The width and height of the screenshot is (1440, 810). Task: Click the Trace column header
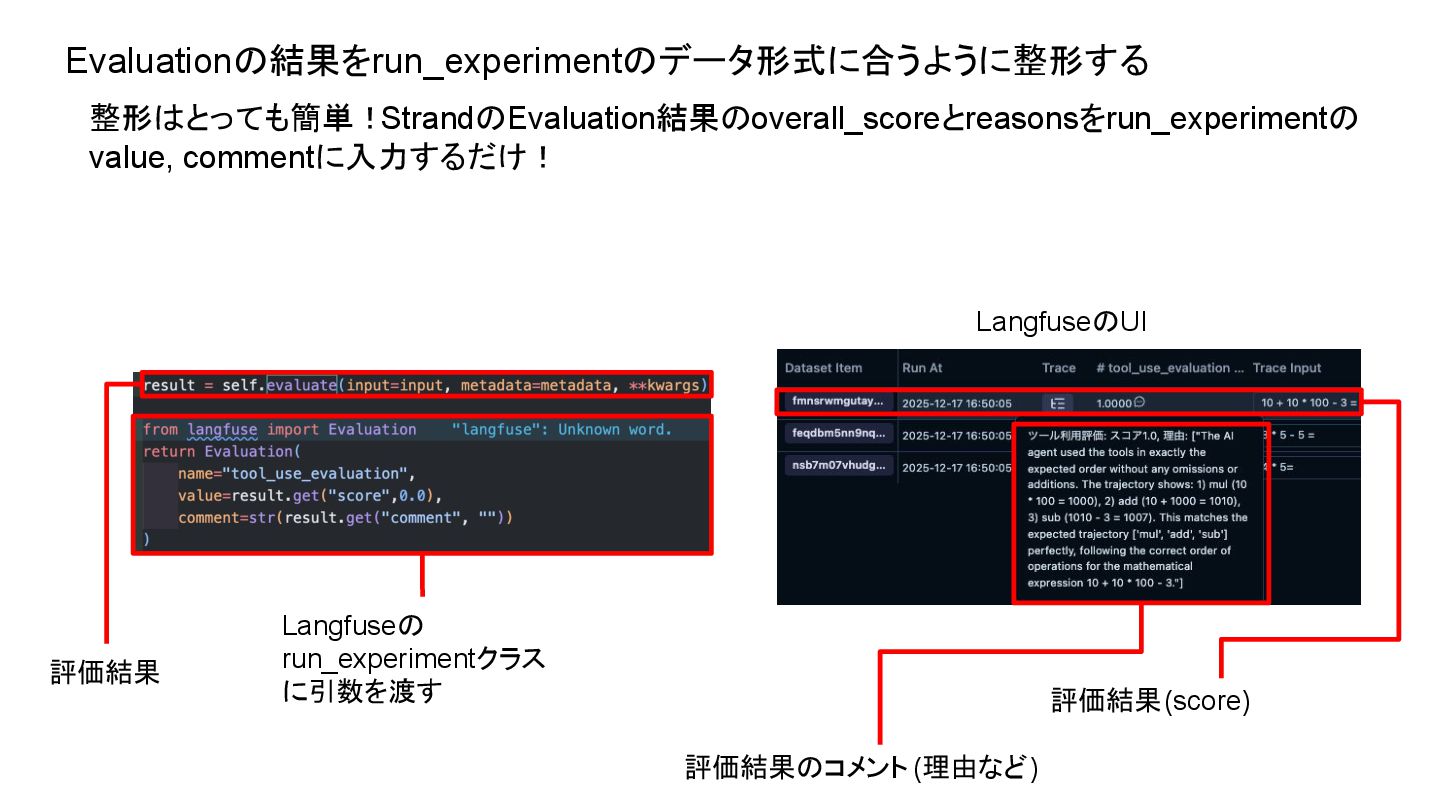tap(1059, 368)
